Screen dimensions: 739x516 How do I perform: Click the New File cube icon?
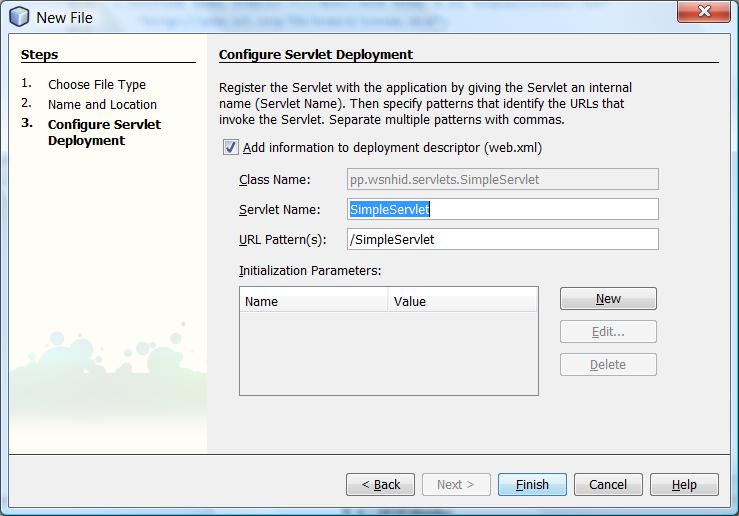click(19, 17)
